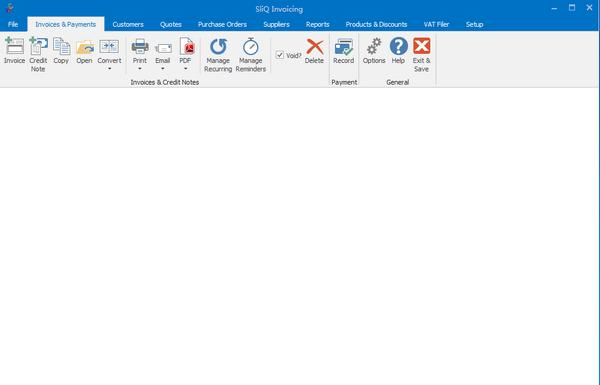Screen dimensions: 600x385
Task: Open Manage Recurring invoices
Action: tap(218, 55)
